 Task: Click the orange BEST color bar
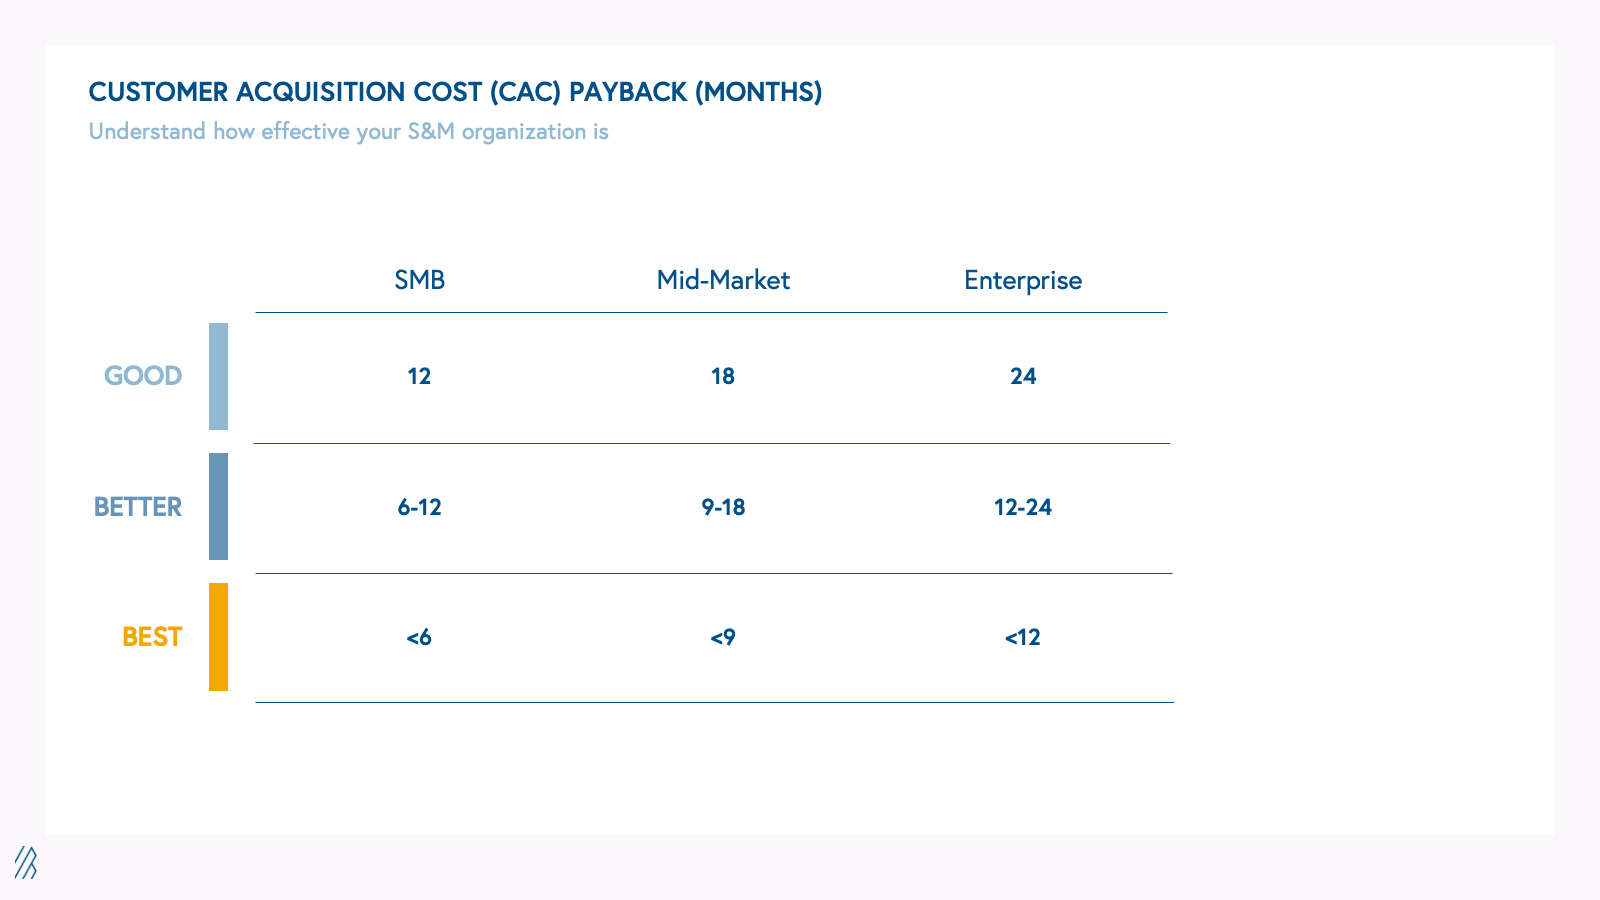coord(218,637)
